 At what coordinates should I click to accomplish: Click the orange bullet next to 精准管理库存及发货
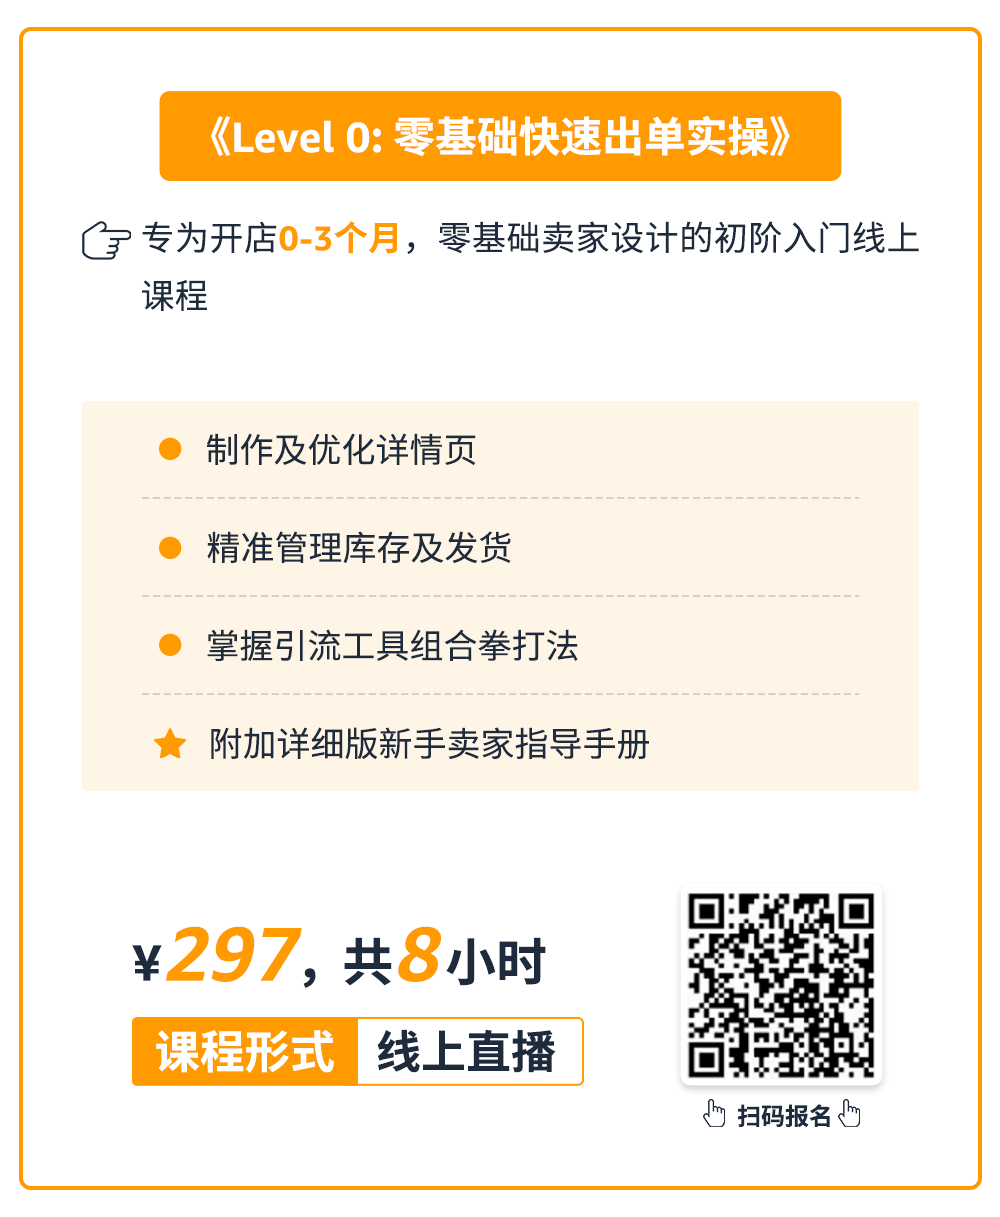[171, 547]
